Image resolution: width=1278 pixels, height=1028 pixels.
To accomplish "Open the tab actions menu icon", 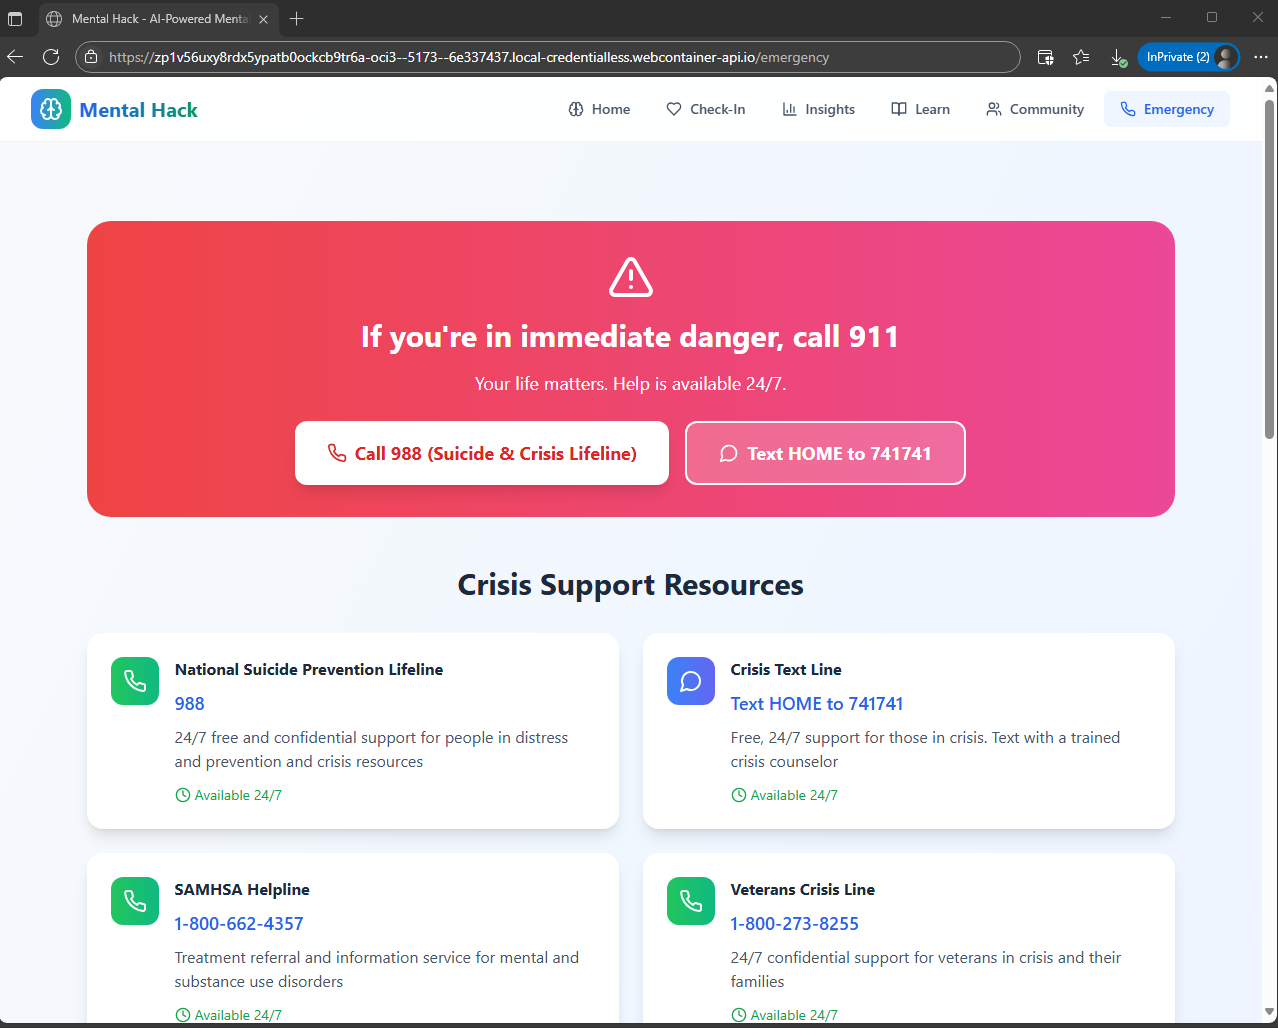I will (15, 19).
